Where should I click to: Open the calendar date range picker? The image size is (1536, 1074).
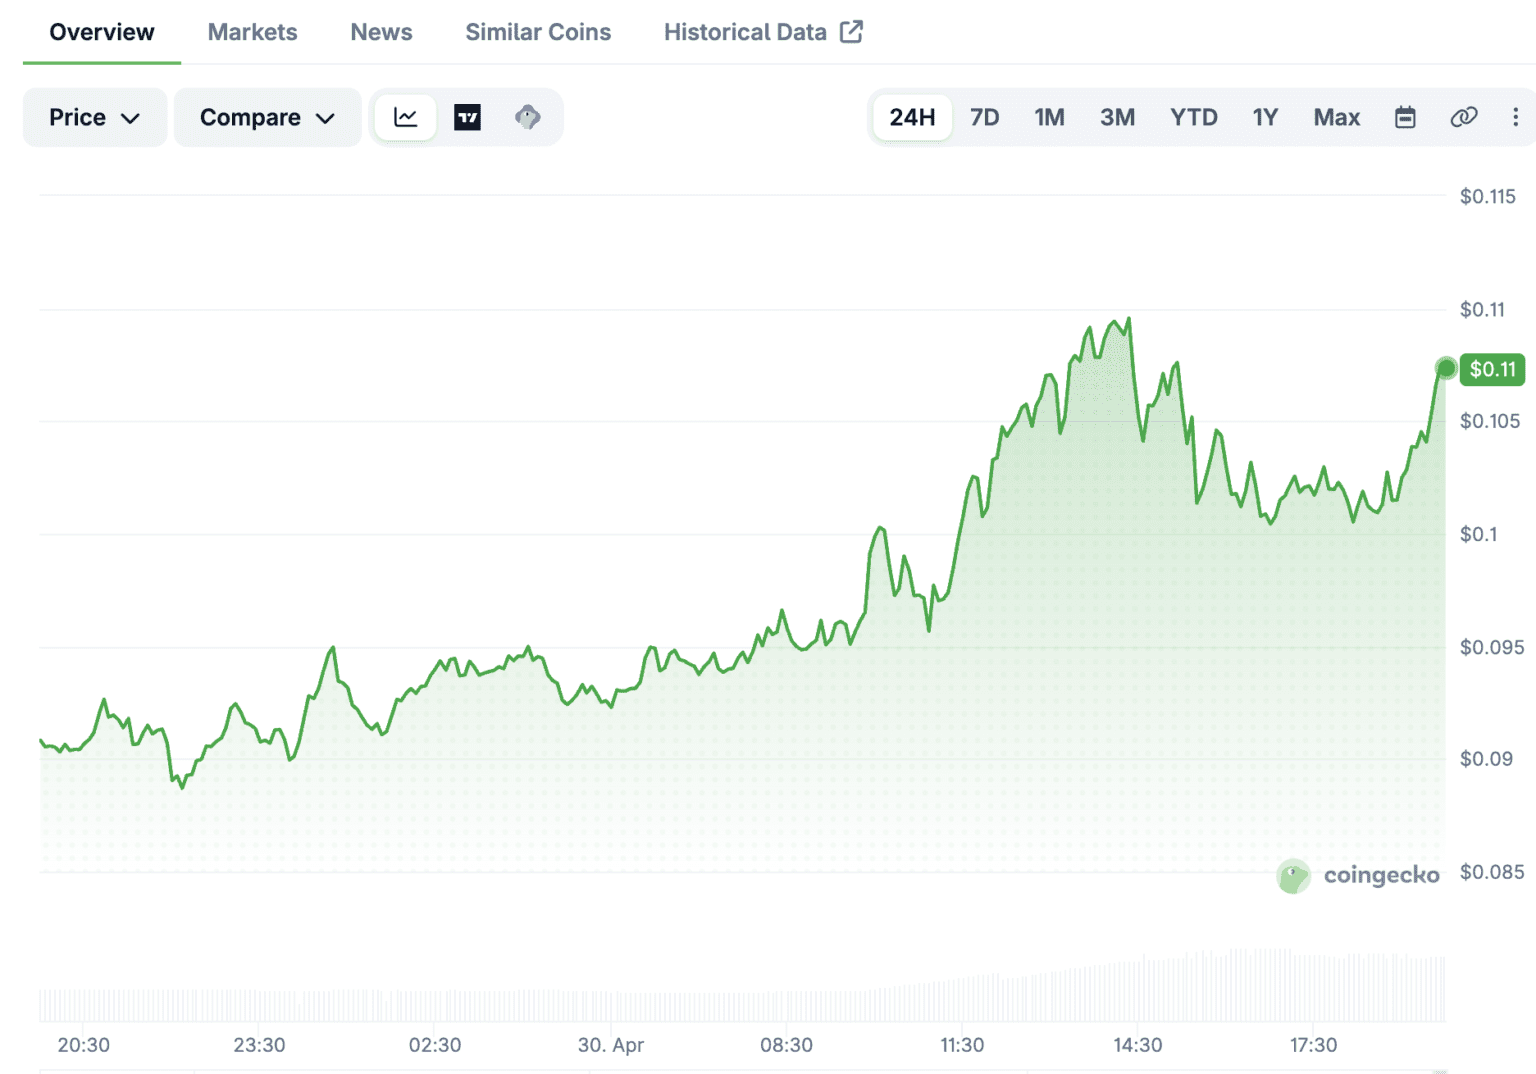tap(1405, 117)
